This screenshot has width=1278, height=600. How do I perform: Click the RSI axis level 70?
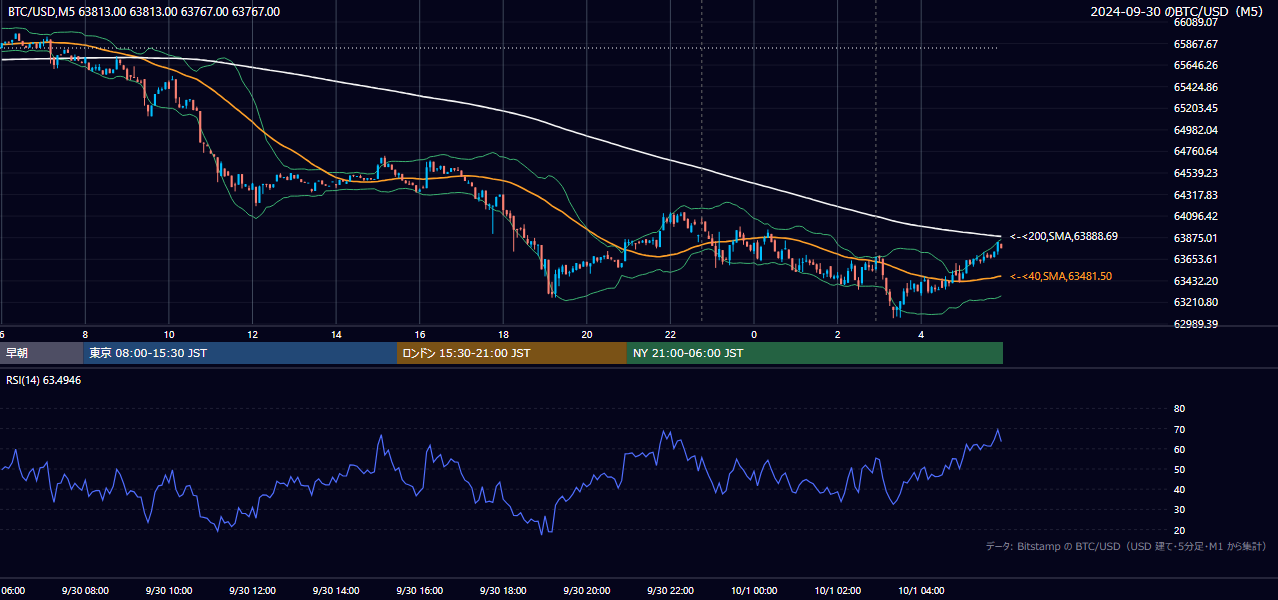(x=1179, y=430)
